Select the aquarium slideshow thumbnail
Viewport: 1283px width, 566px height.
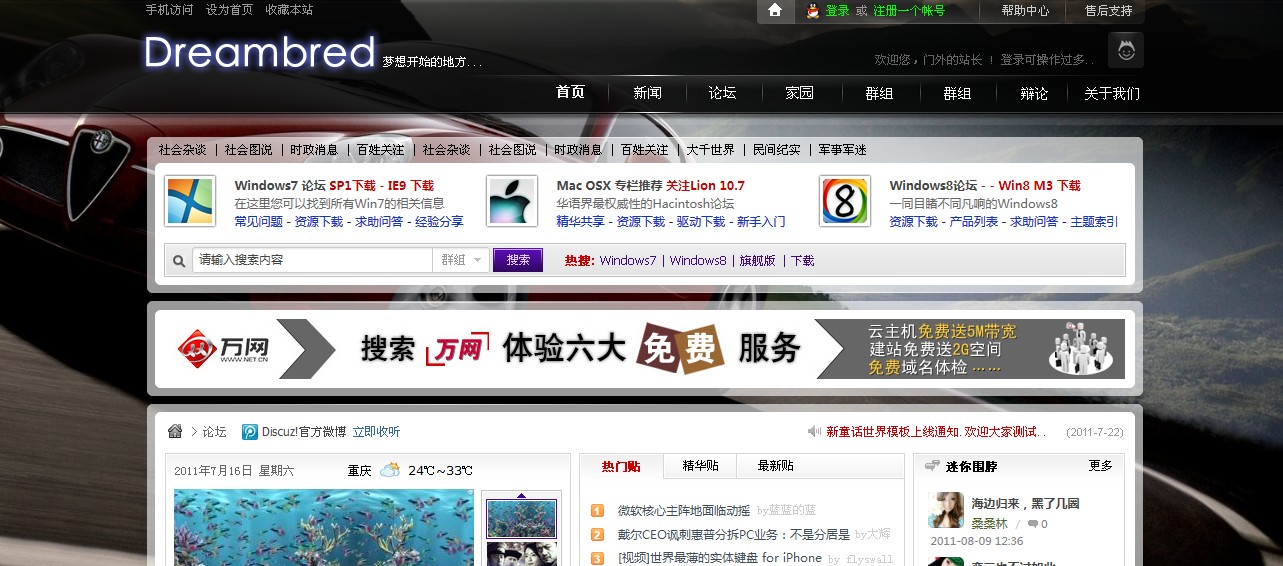(x=521, y=519)
